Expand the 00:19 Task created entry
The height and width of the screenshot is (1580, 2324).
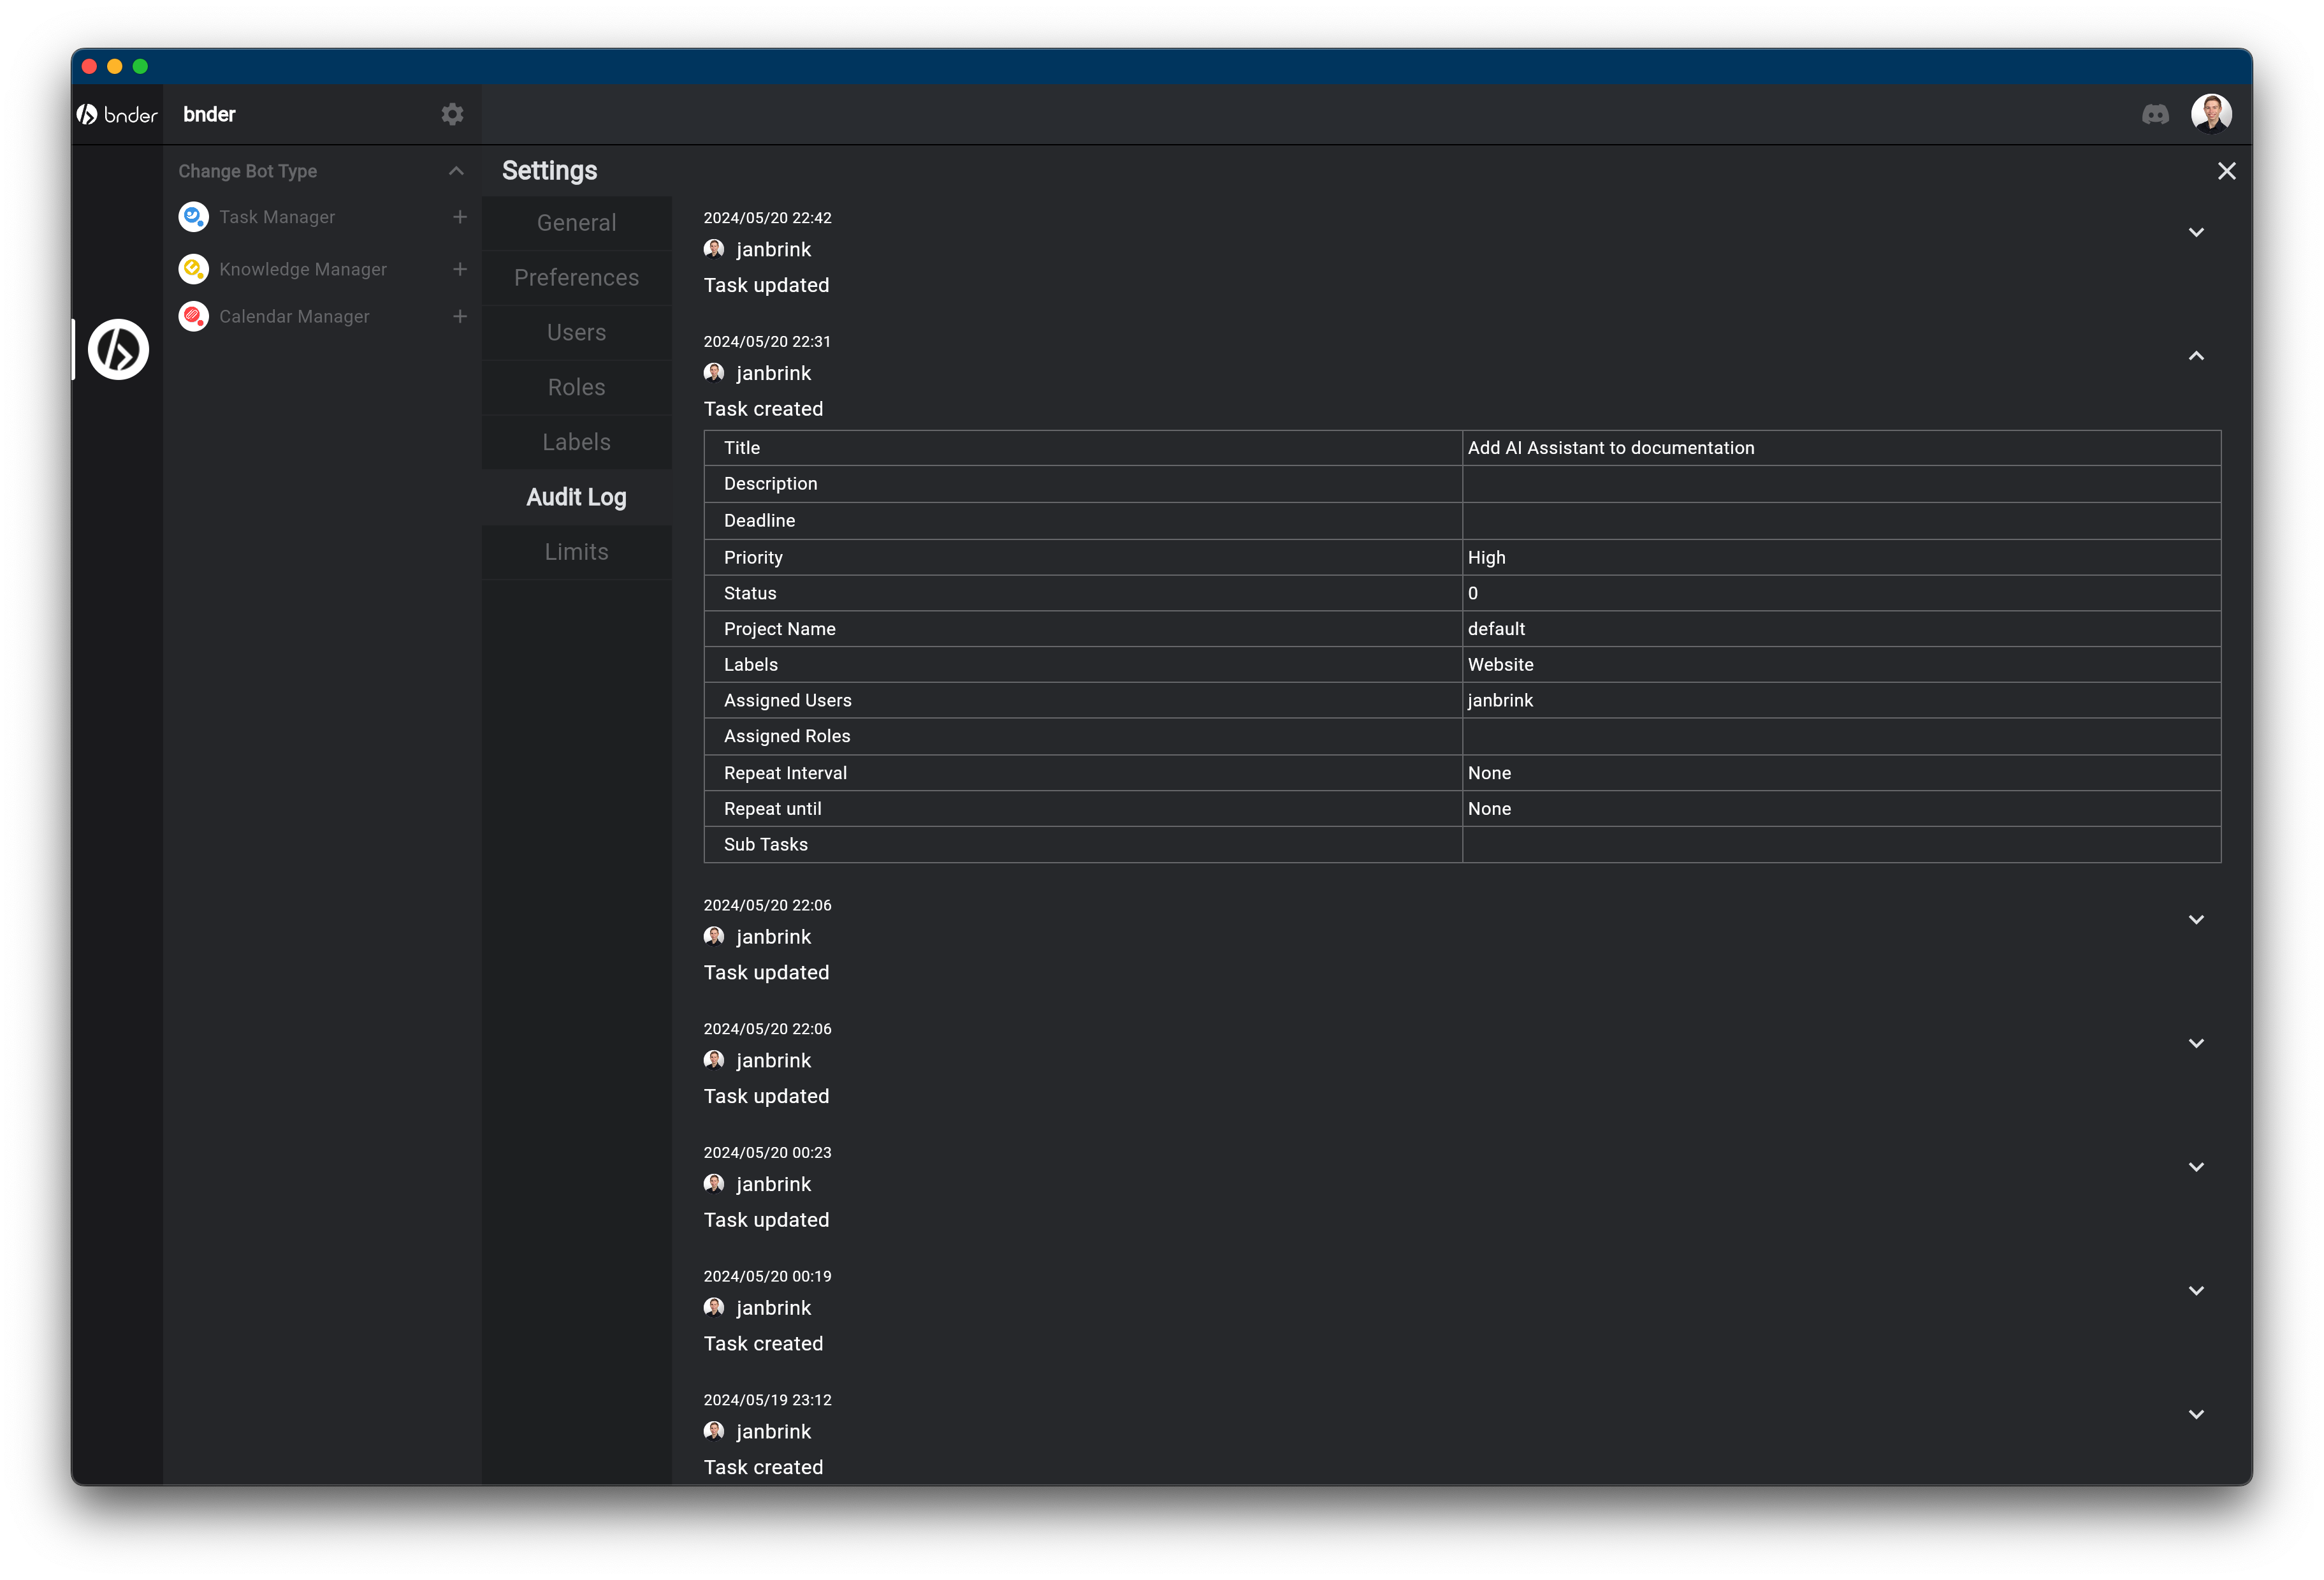[2196, 1291]
